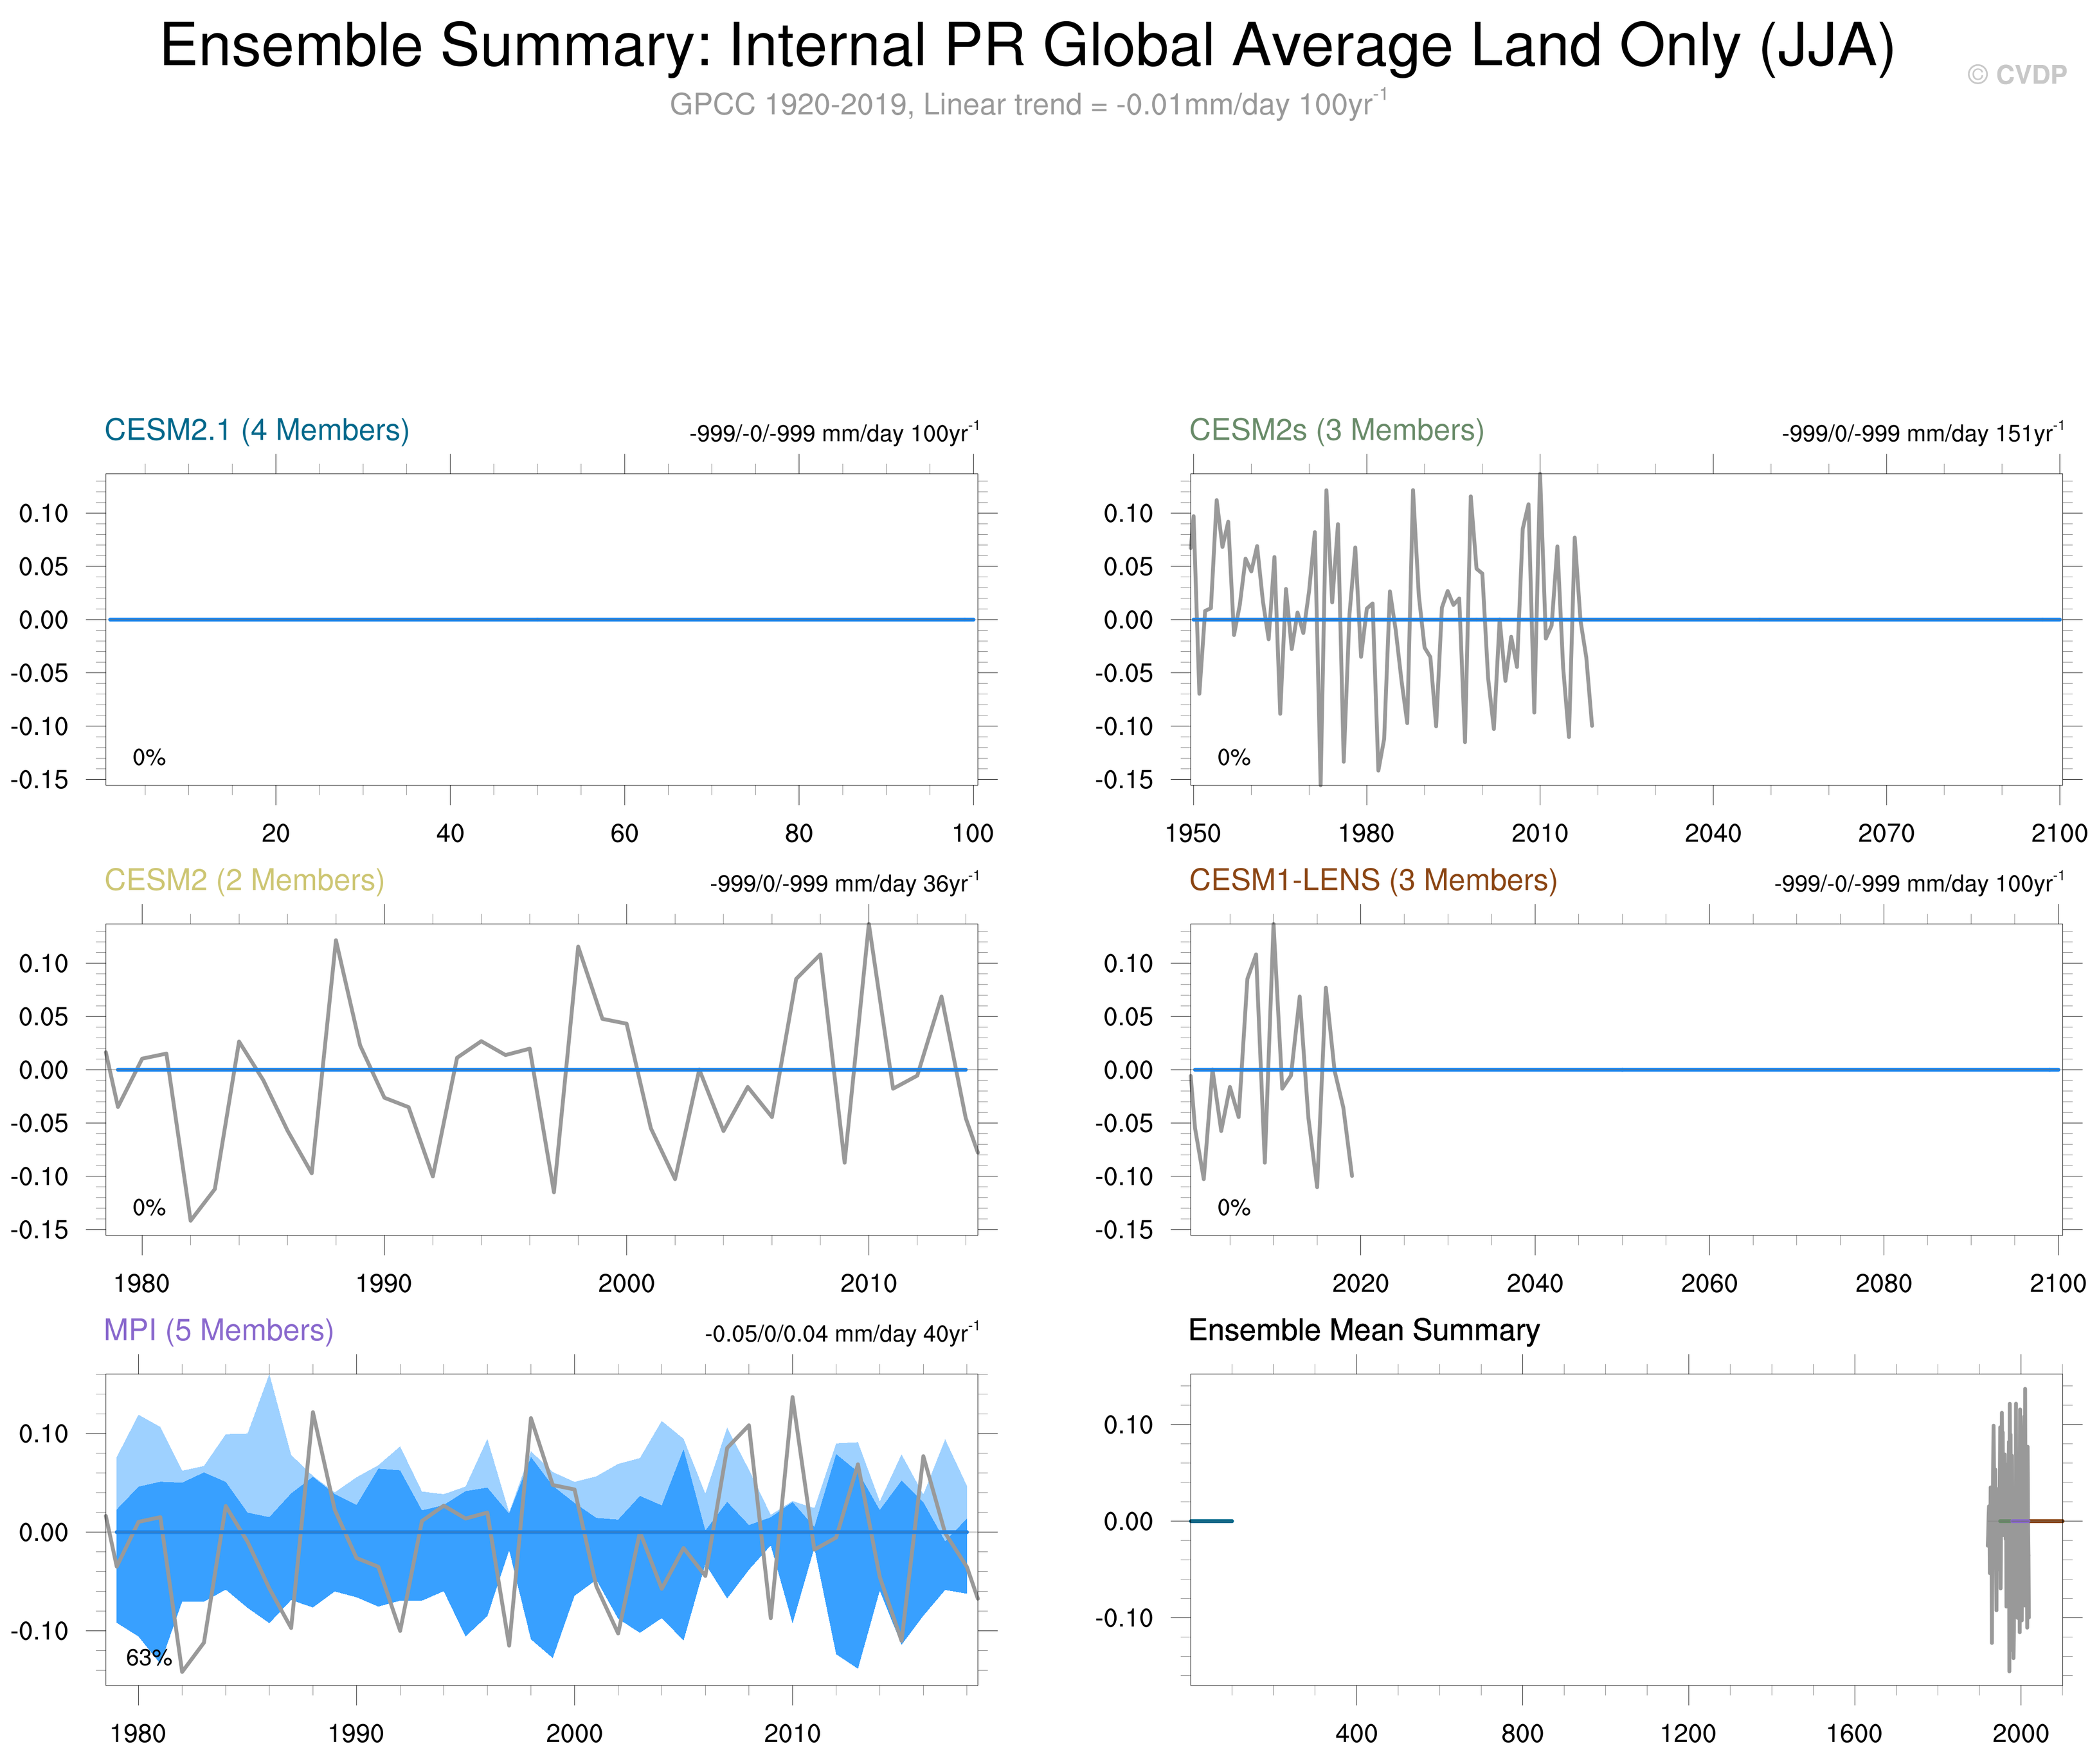Click the Ensemble Mean Summary title
This screenshot has height=1764, width=2099.
pyautogui.click(x=1363, y=1330)
